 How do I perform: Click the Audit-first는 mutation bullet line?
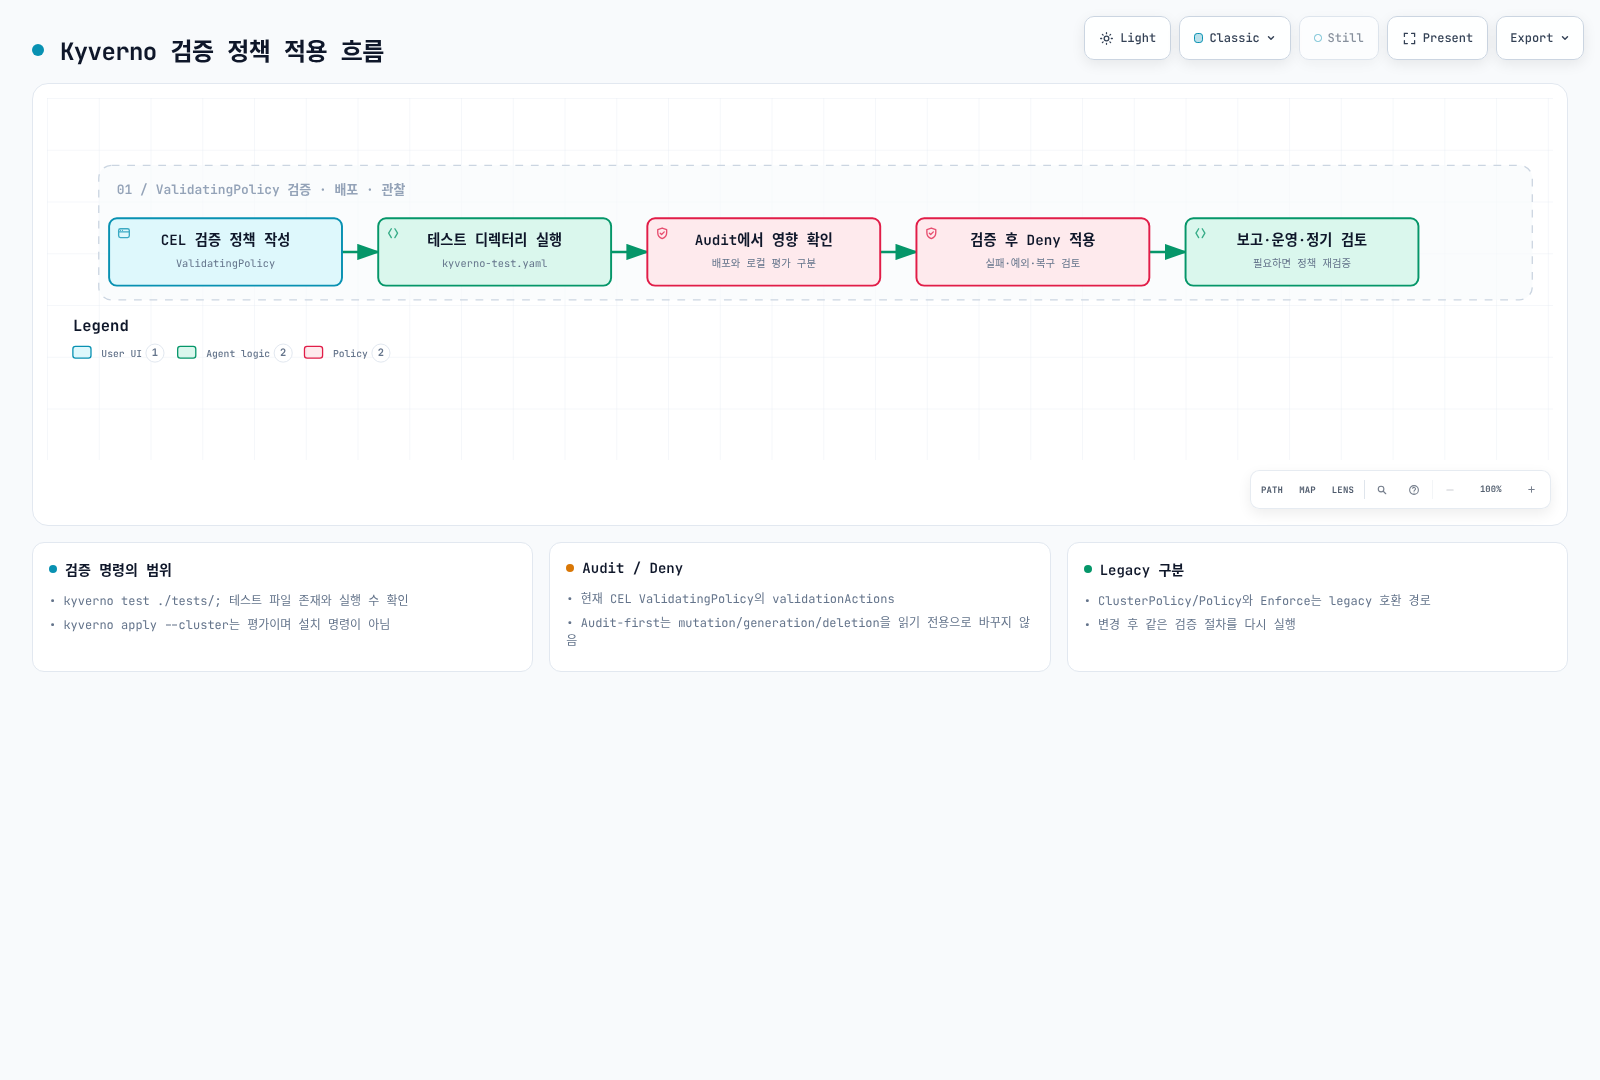[799, 630]
